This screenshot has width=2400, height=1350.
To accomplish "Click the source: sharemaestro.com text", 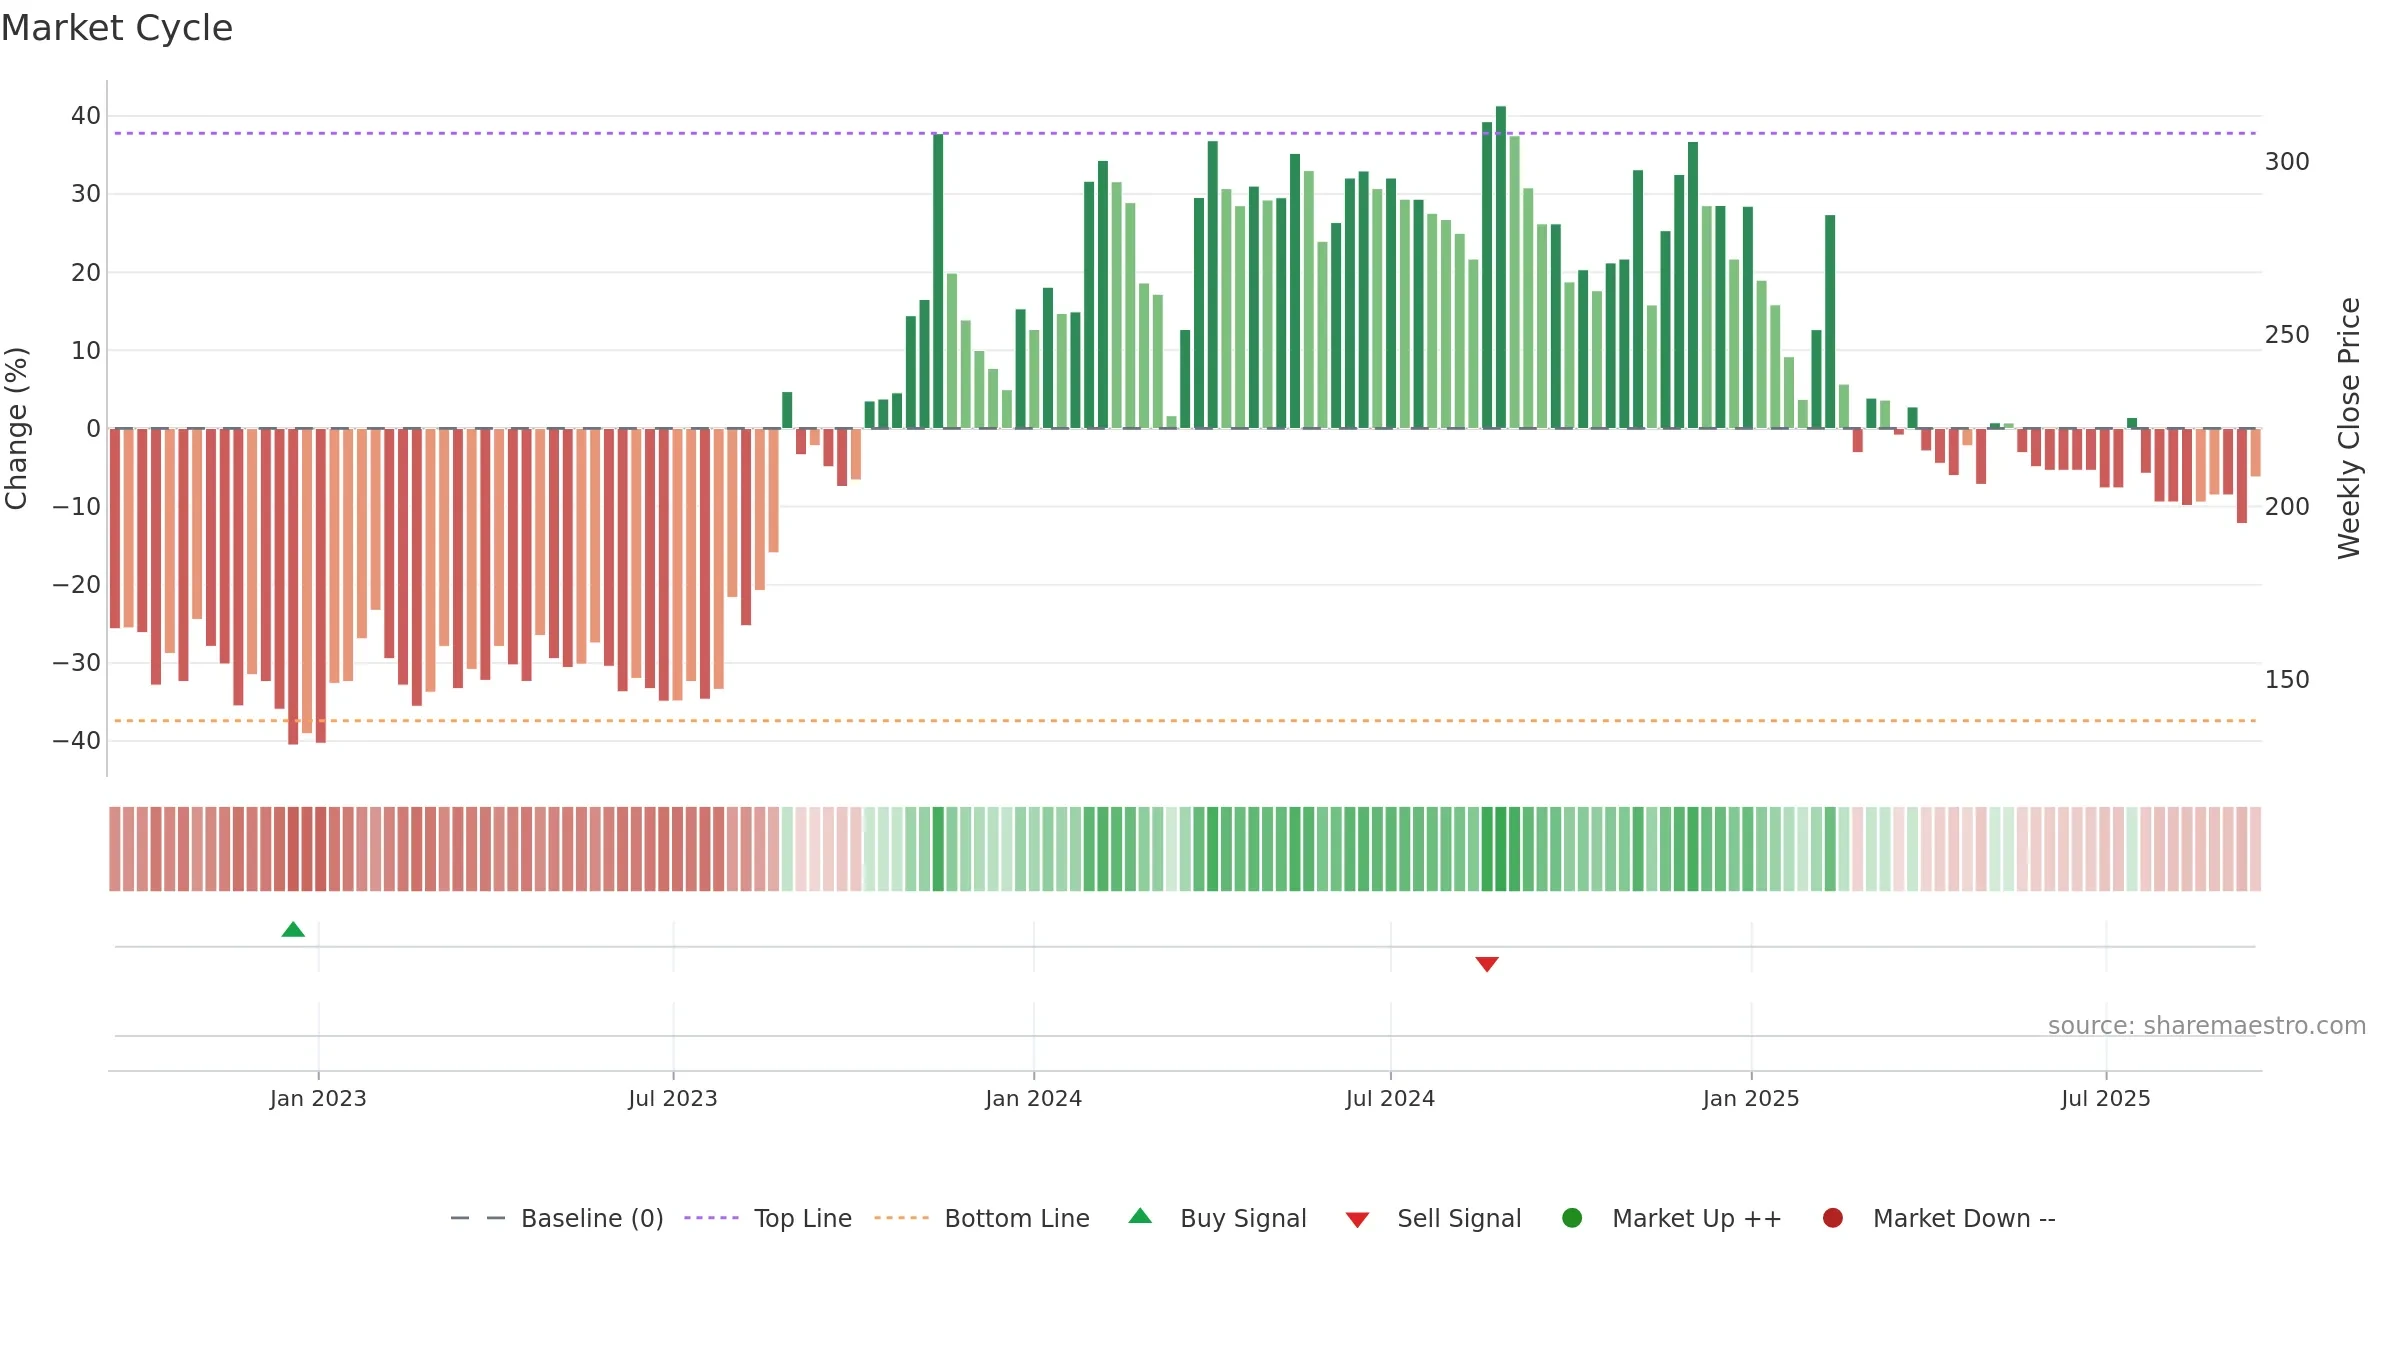I will click(x=2207, y=1026).
